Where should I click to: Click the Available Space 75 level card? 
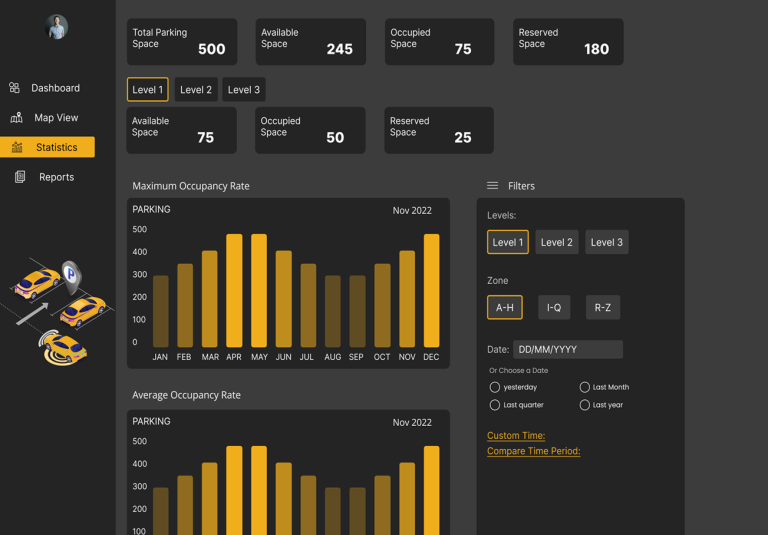(x=182, y=130)
